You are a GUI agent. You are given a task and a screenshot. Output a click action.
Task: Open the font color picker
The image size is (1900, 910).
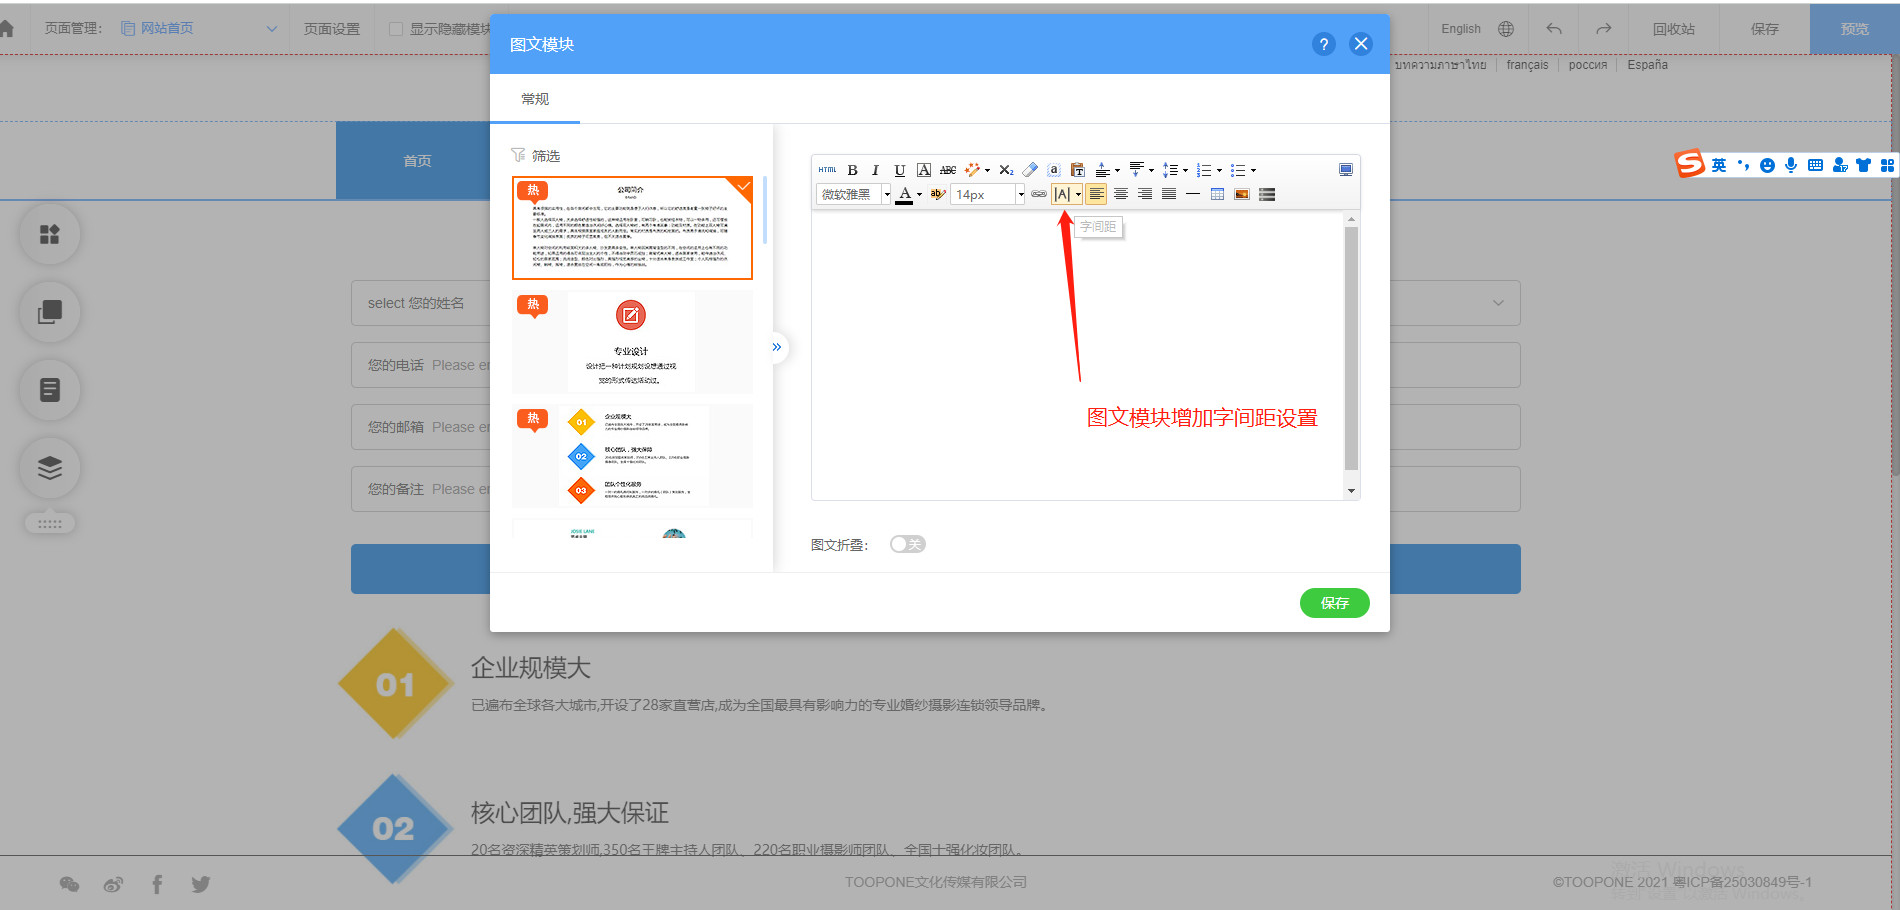coord(919,194)
